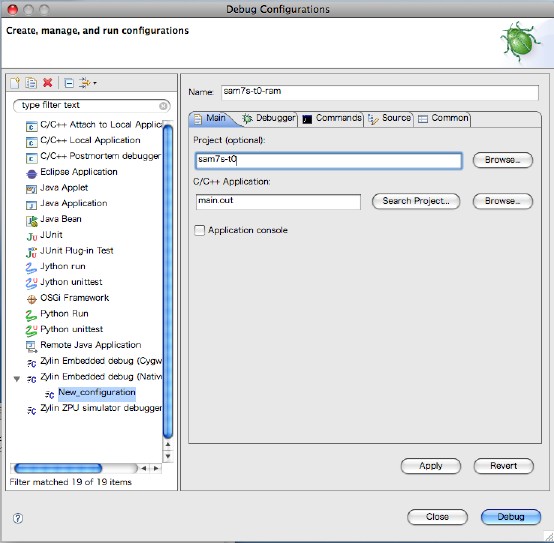This screenshot has width=554, height=543.
Task: Click the horizontal scroll left arrow
Action: pos(144,468)
